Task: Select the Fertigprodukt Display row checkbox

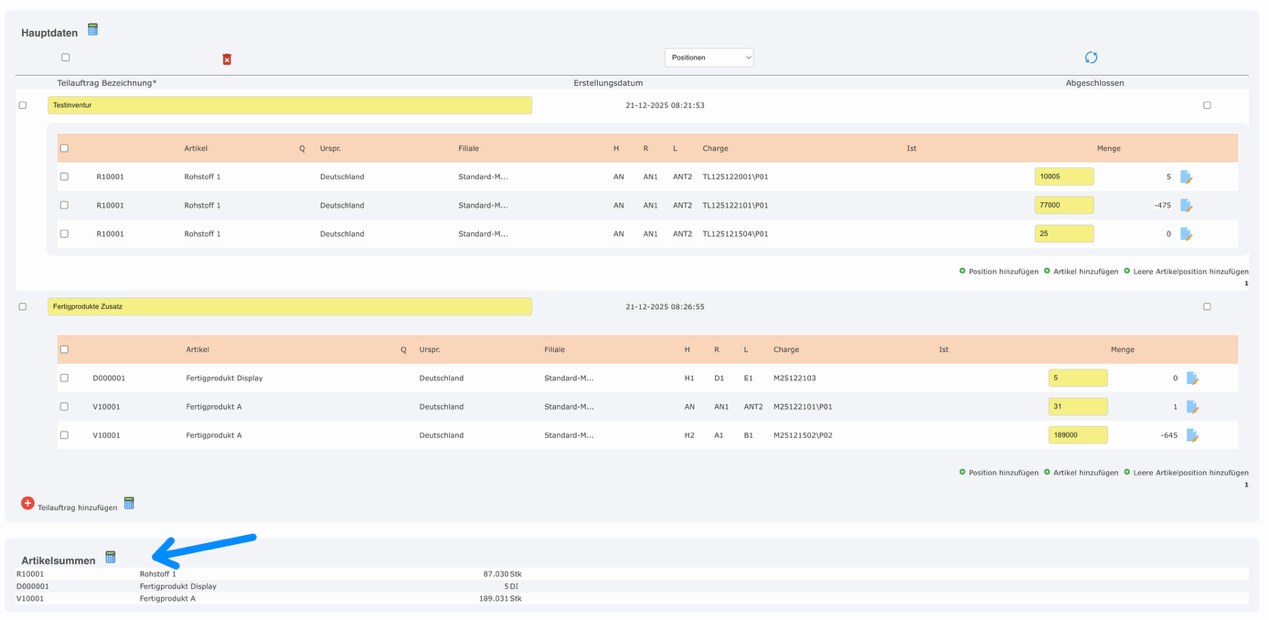Action: pos(64,378)
